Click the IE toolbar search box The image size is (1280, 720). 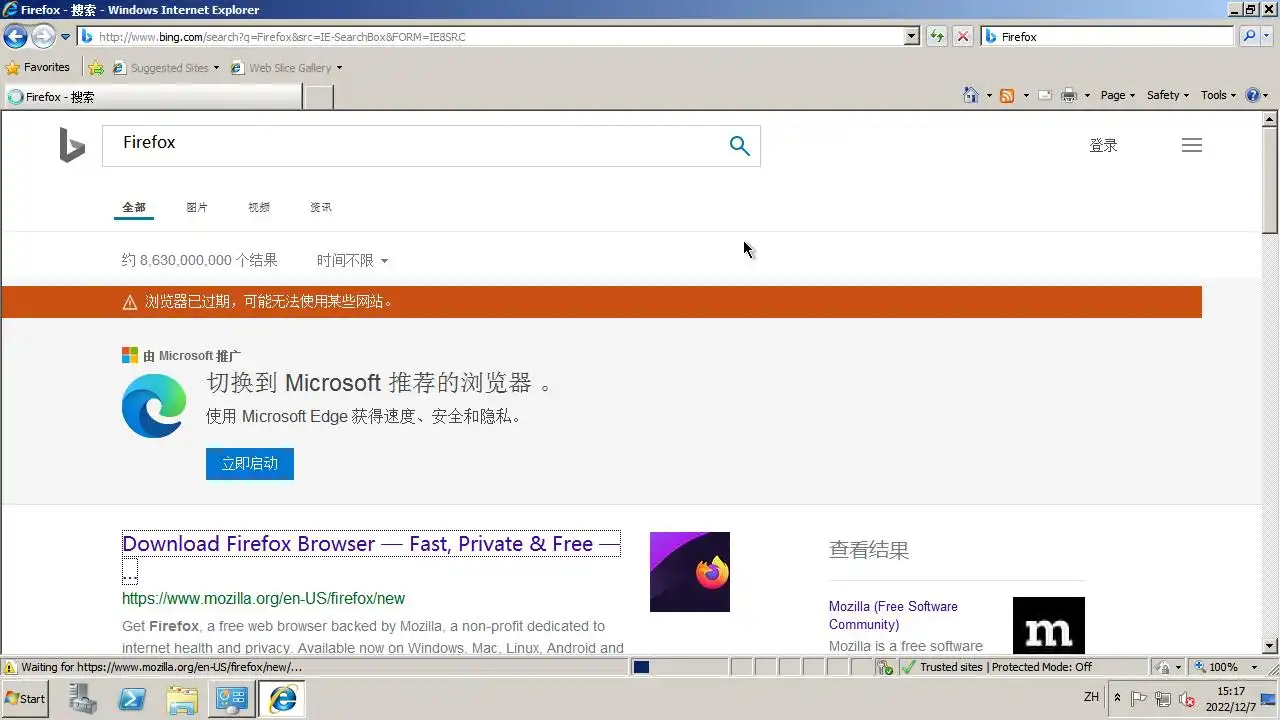click(1108, 37)
